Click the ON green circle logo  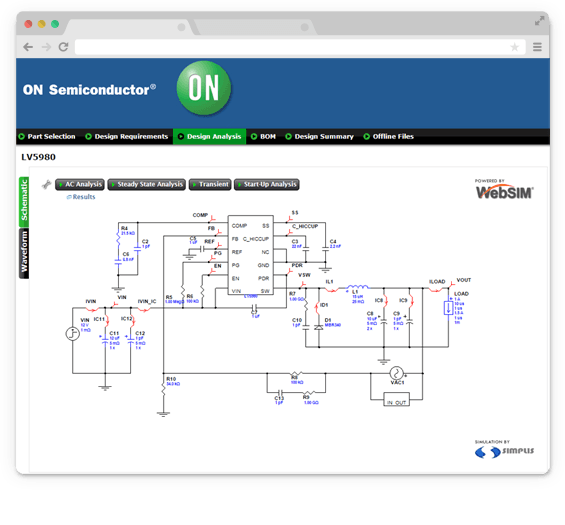204,88
